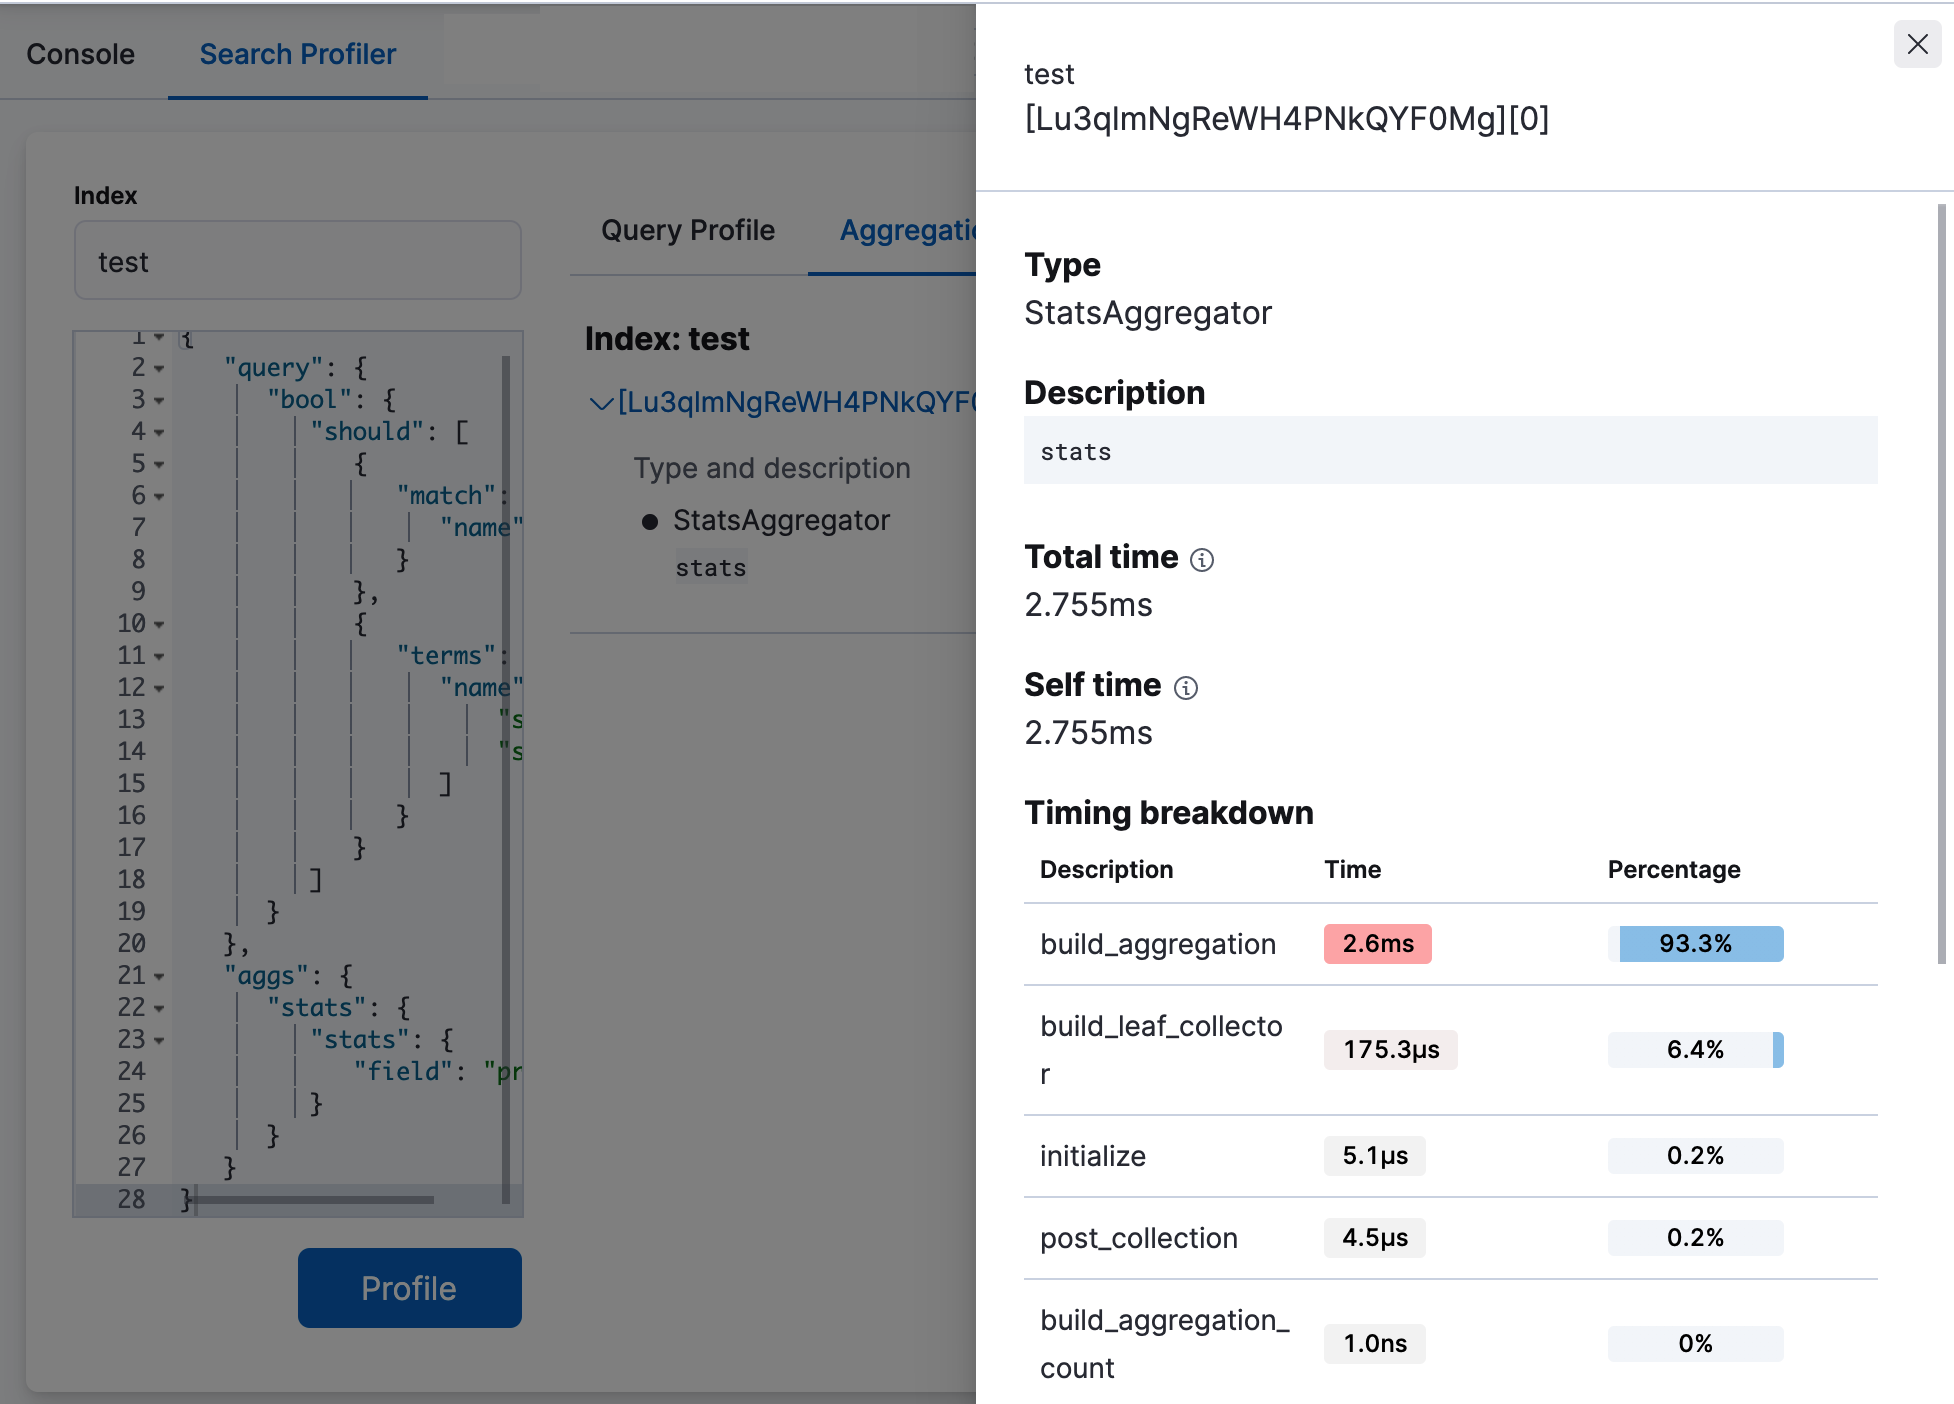This screenshot has height=1404, width=1954.
Task: Click the Total time info icon
Action: [1202, 560]
